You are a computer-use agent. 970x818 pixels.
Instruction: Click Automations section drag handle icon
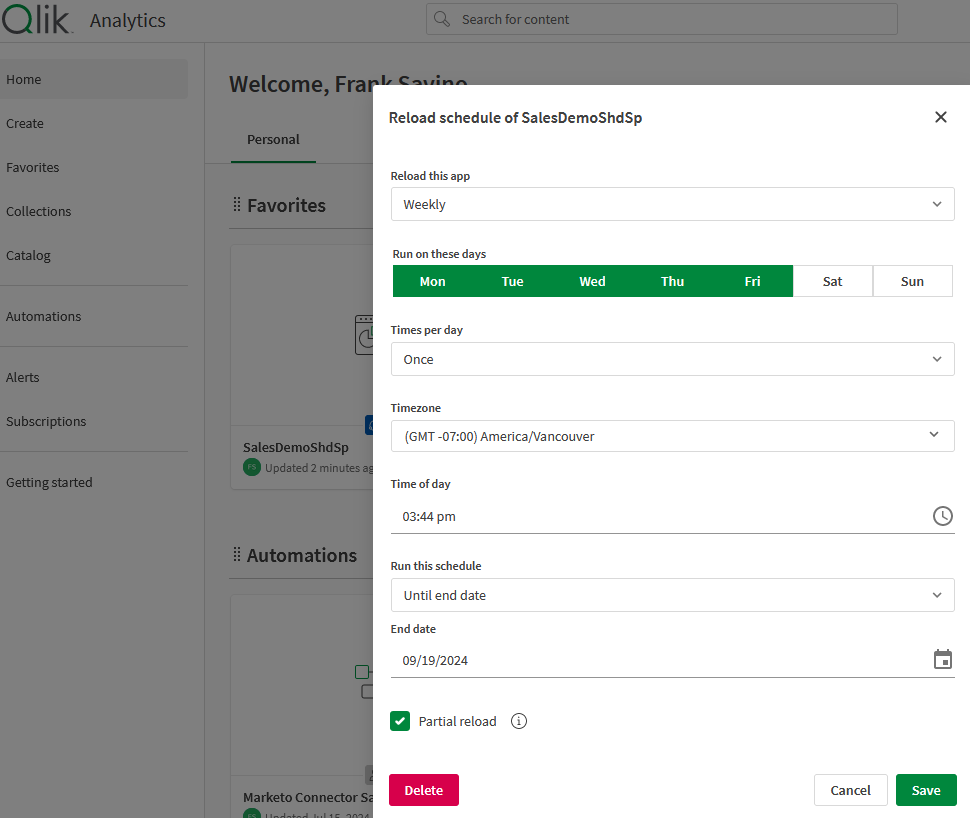coord(237,554)
